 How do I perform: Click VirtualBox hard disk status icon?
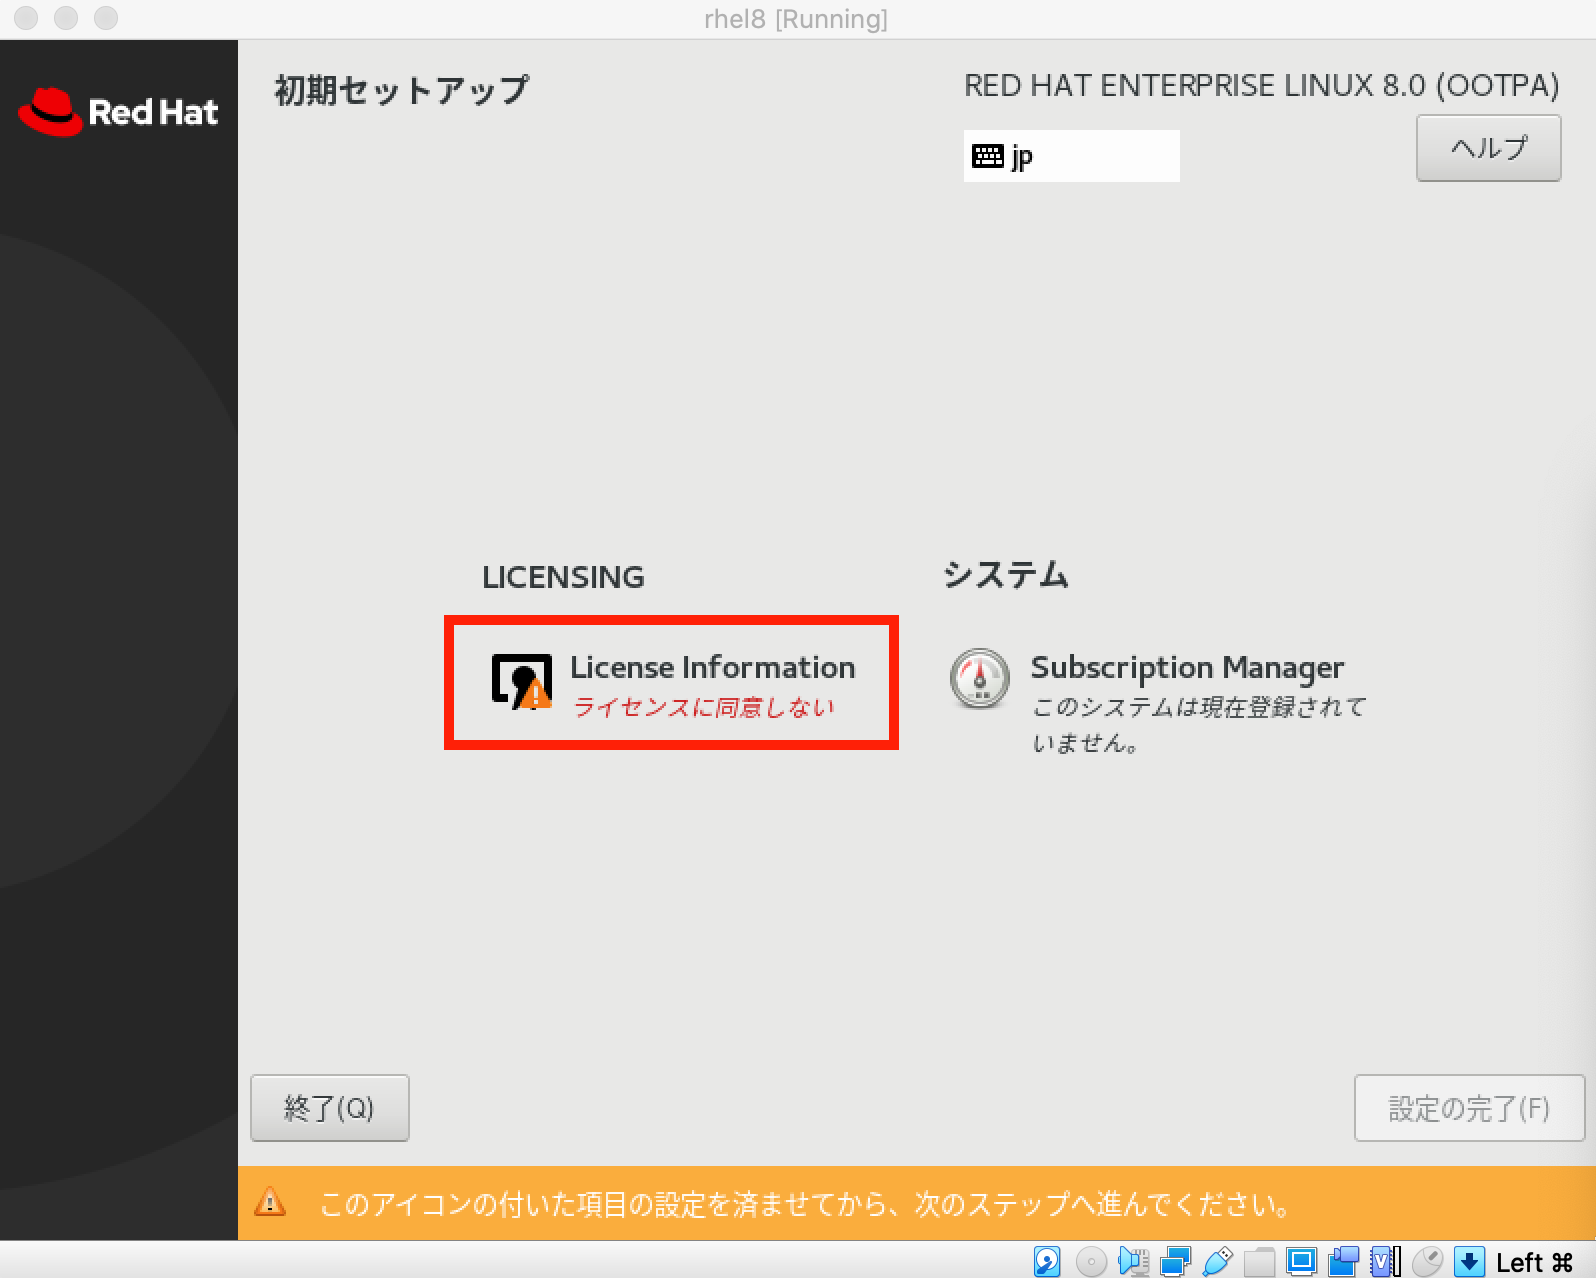click(x=1047, y=1261)
